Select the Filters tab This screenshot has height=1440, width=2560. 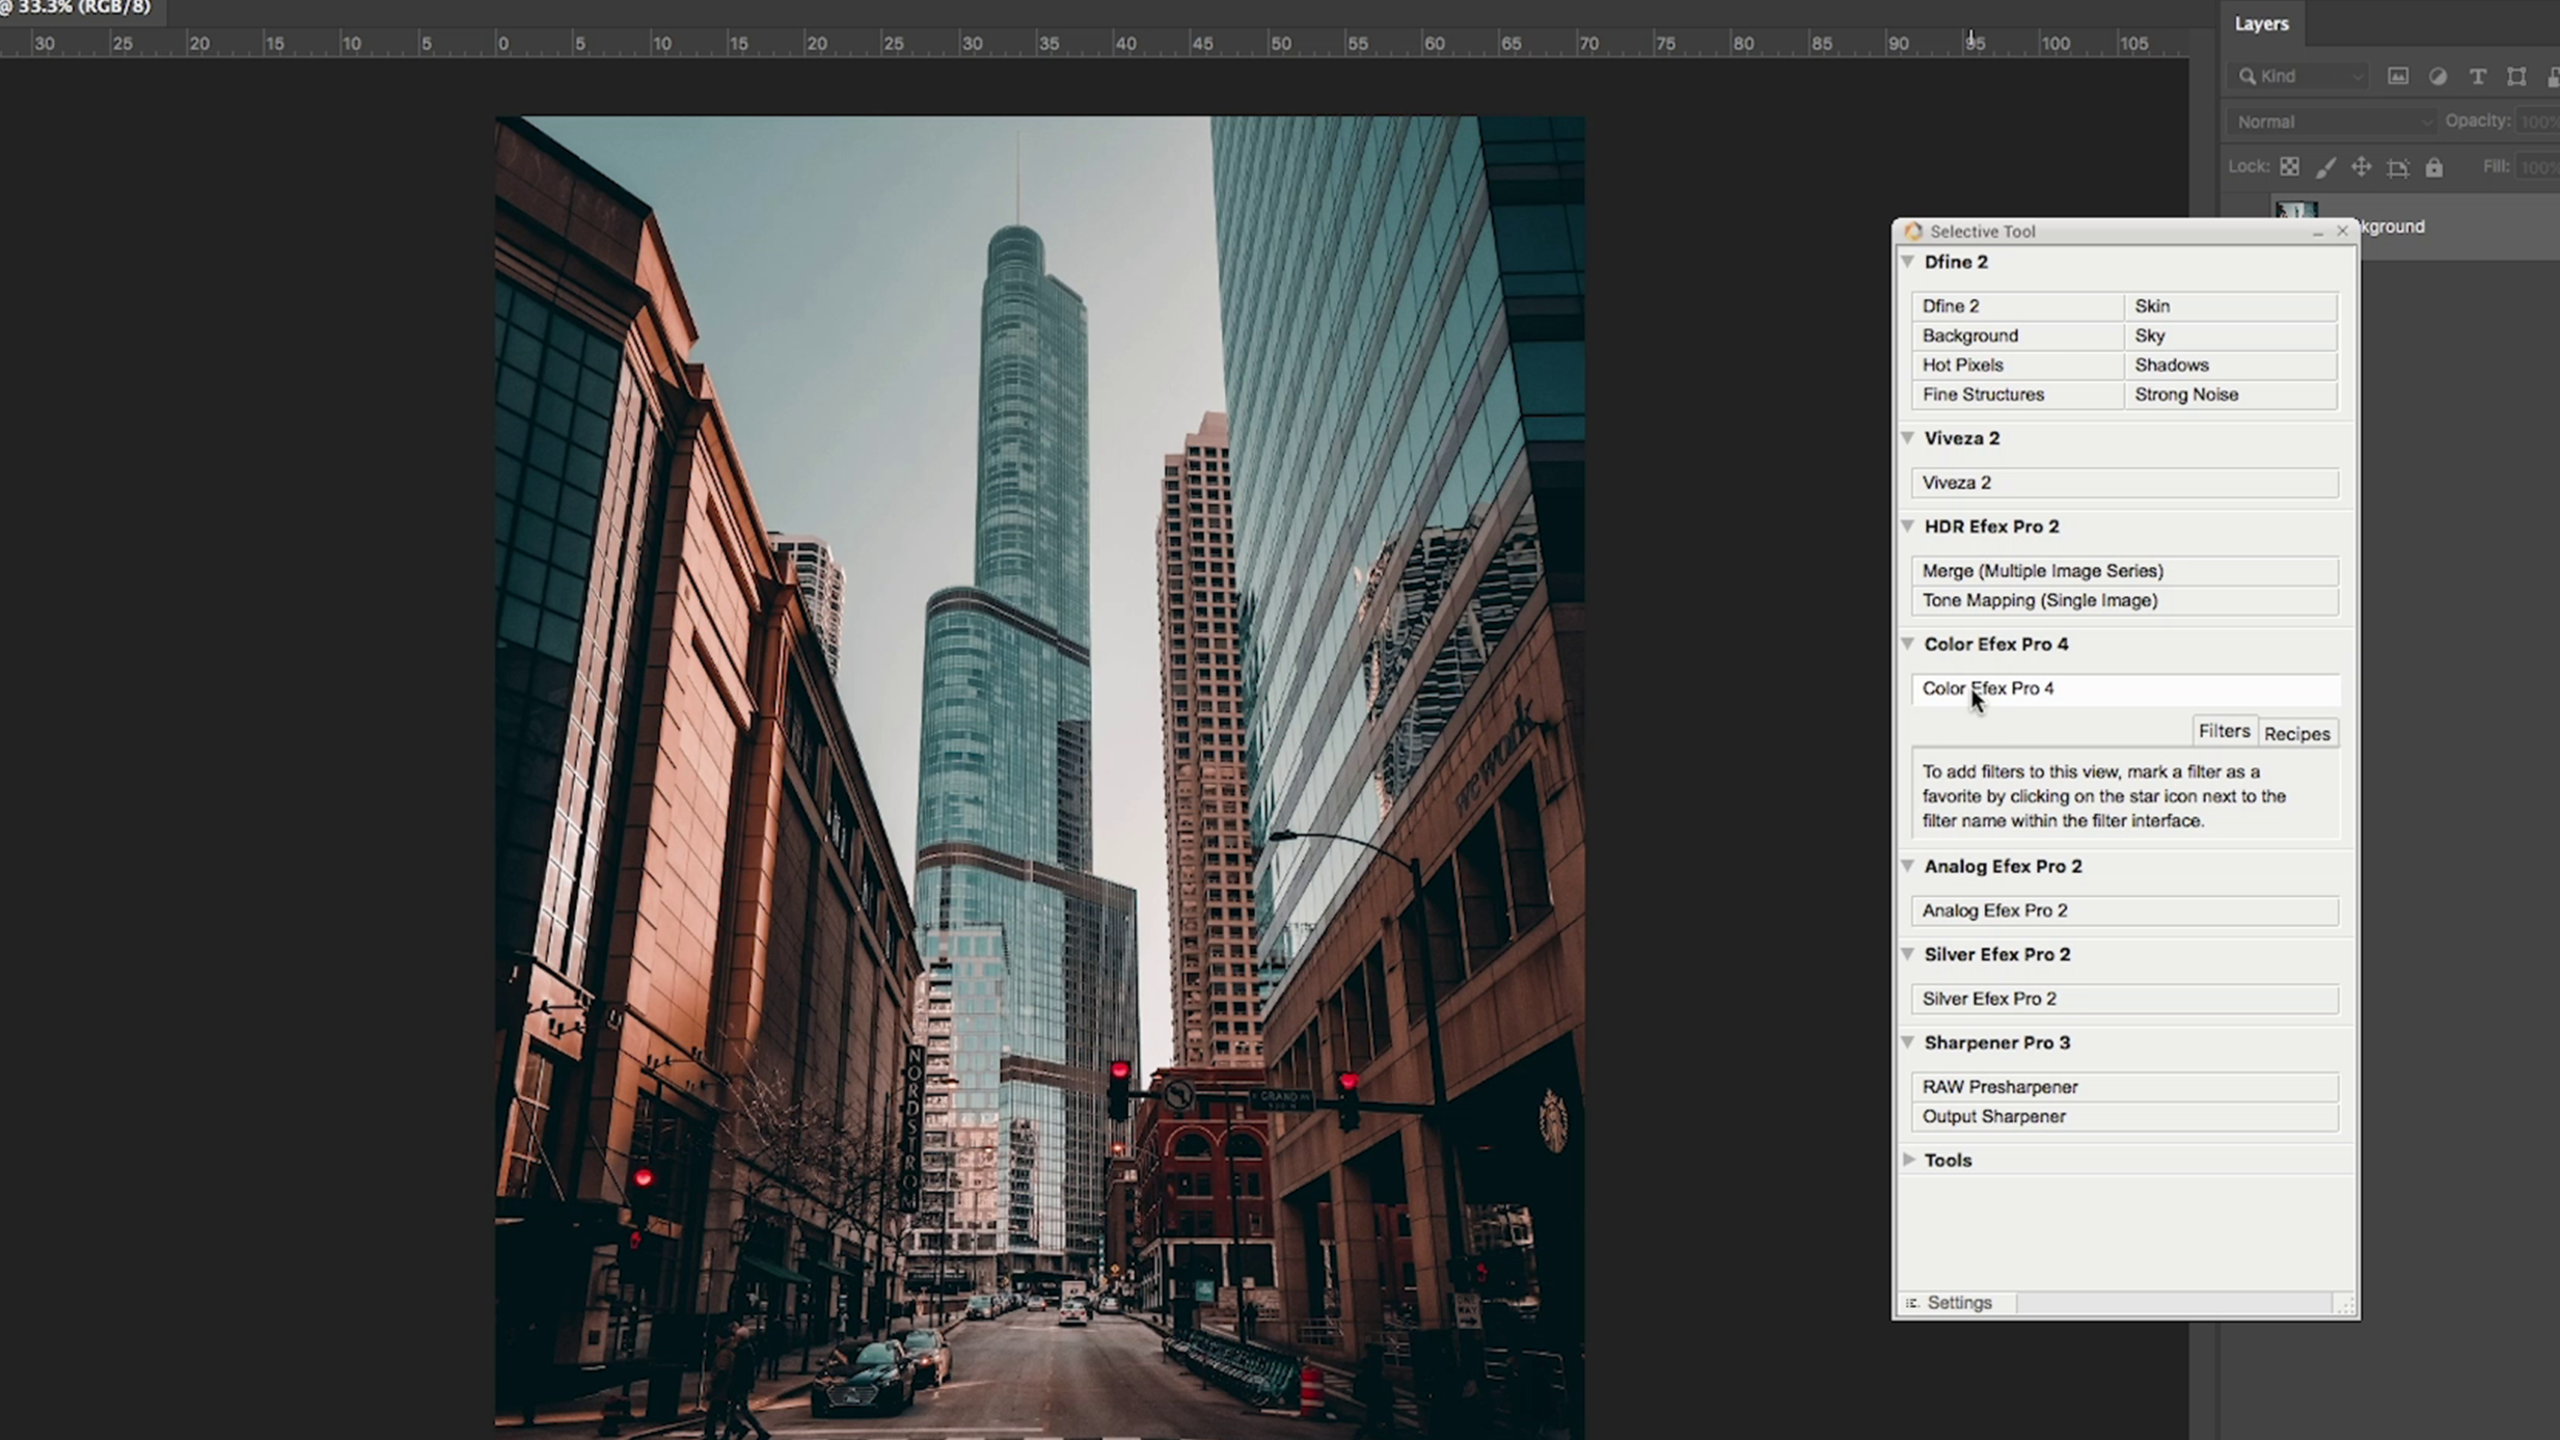[2223, 732]
